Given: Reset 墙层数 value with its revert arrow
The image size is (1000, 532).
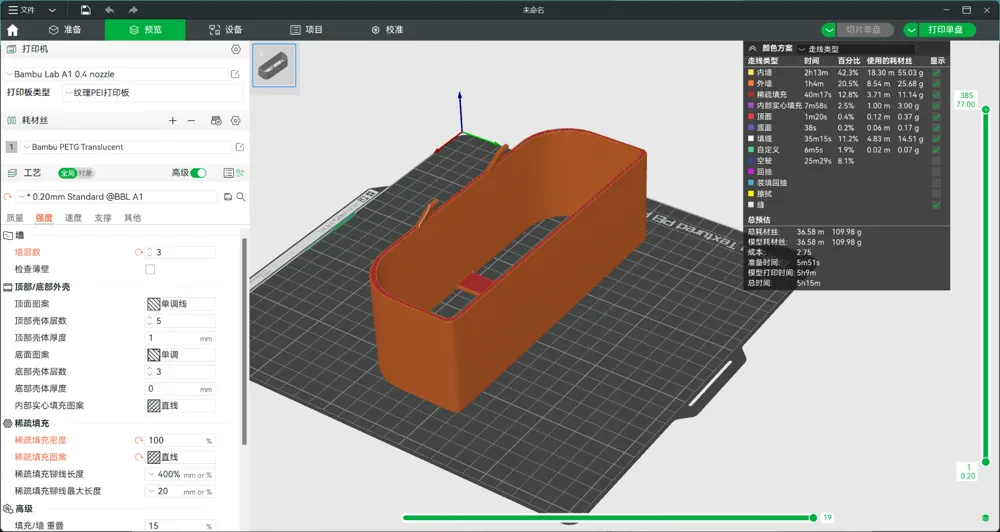Looking at the screenshot, I should 138,253.
